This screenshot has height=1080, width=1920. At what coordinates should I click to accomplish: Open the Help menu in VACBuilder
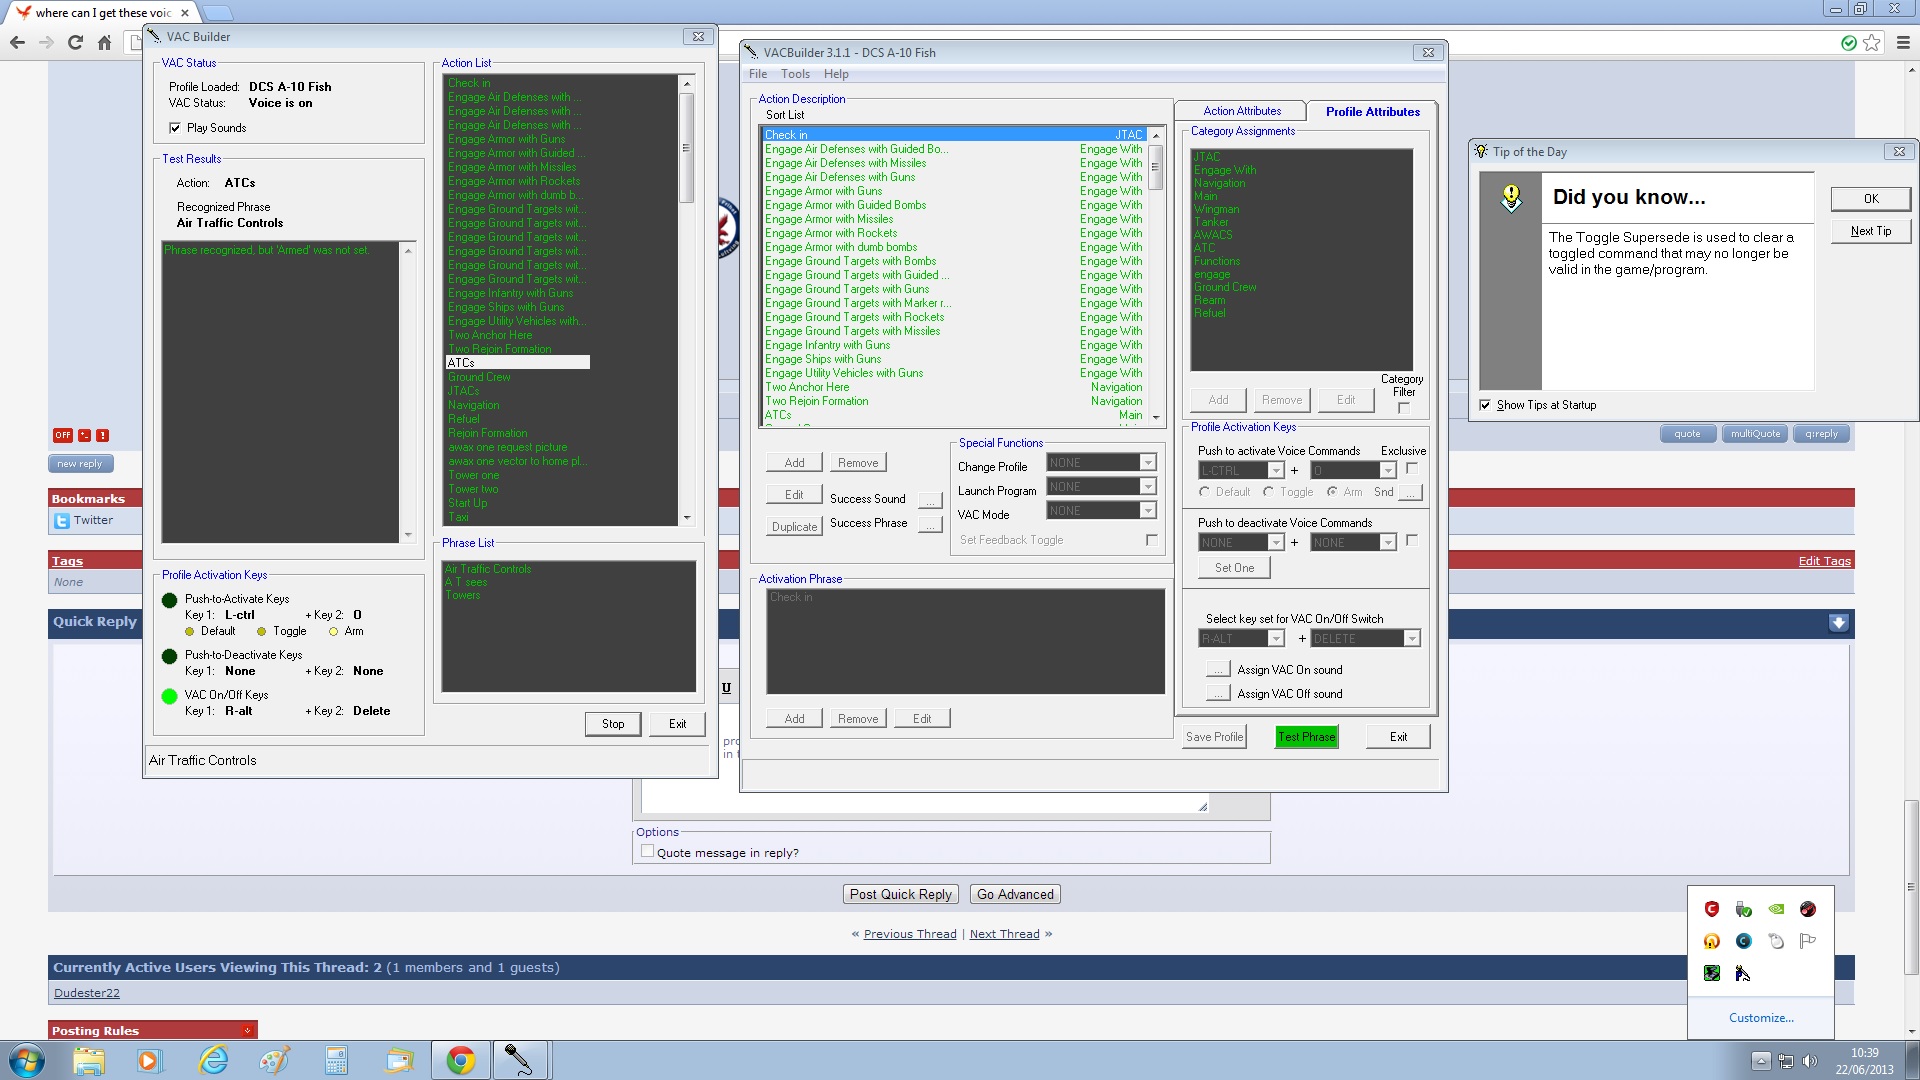[836, 74]
